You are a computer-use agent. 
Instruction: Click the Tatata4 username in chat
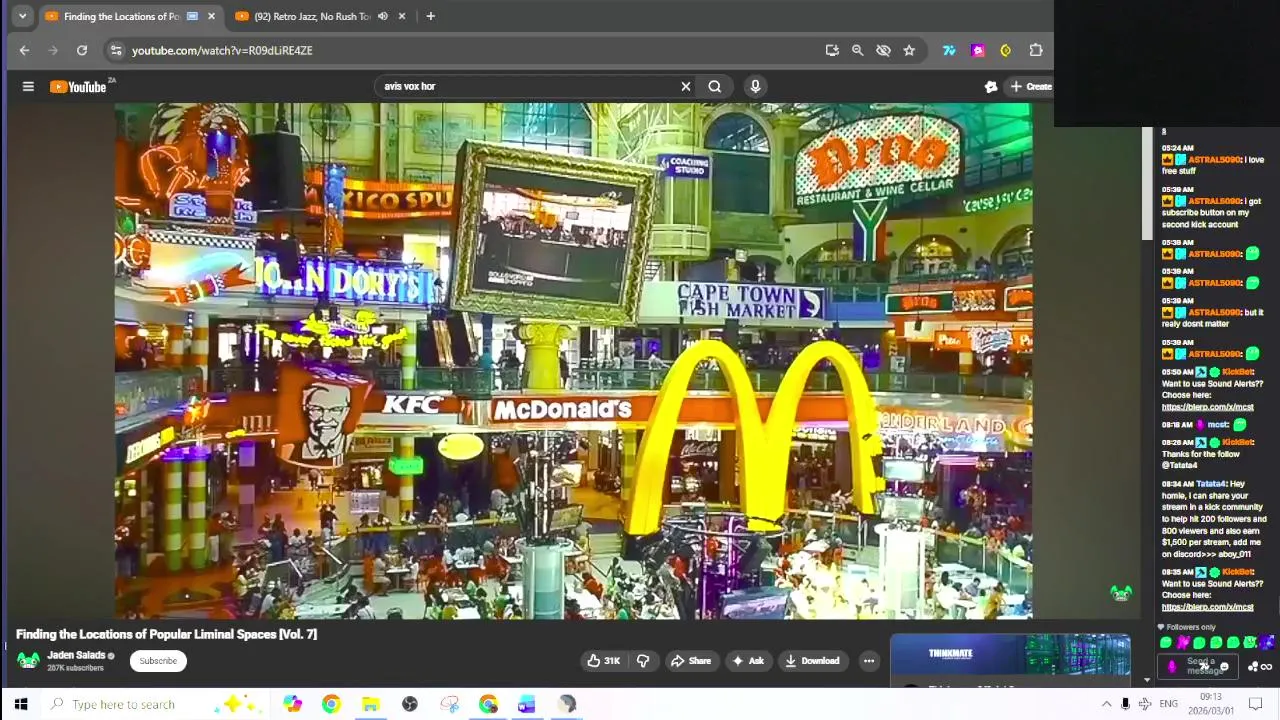pyautogui.click(x=1210, y=484)
